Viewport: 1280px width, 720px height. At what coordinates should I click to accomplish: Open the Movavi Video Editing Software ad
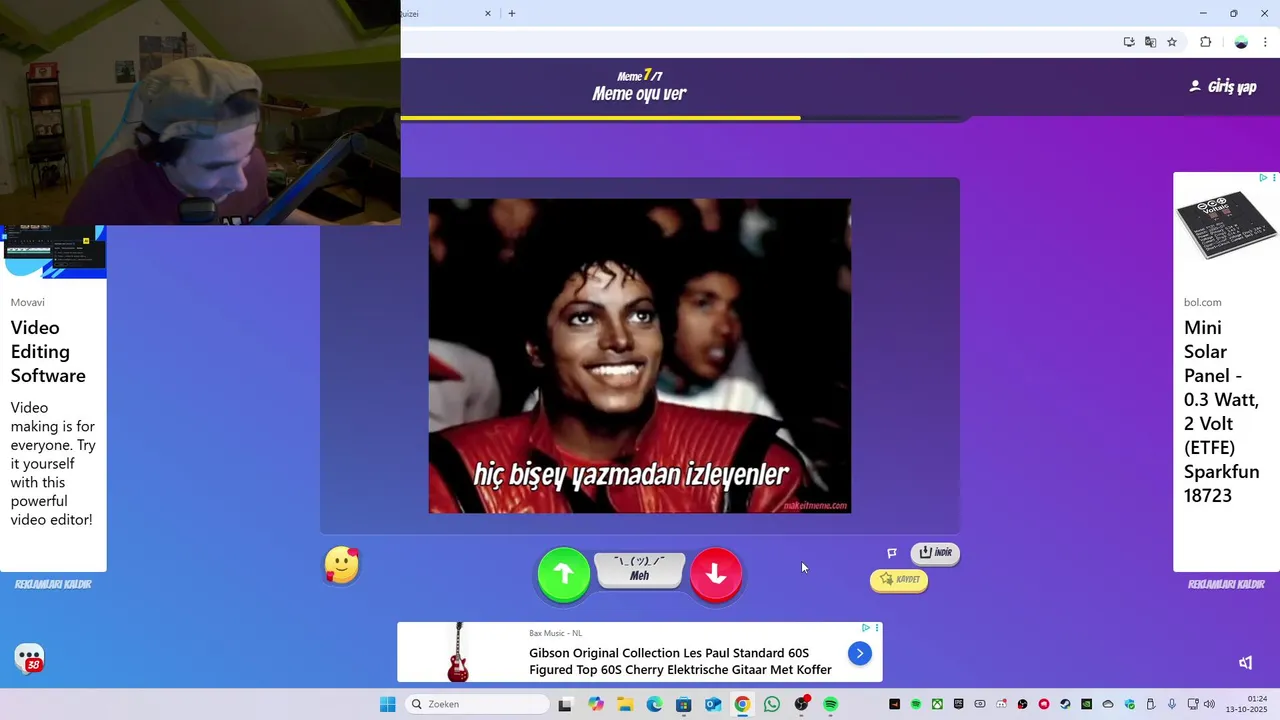click(x=53, y=400)
